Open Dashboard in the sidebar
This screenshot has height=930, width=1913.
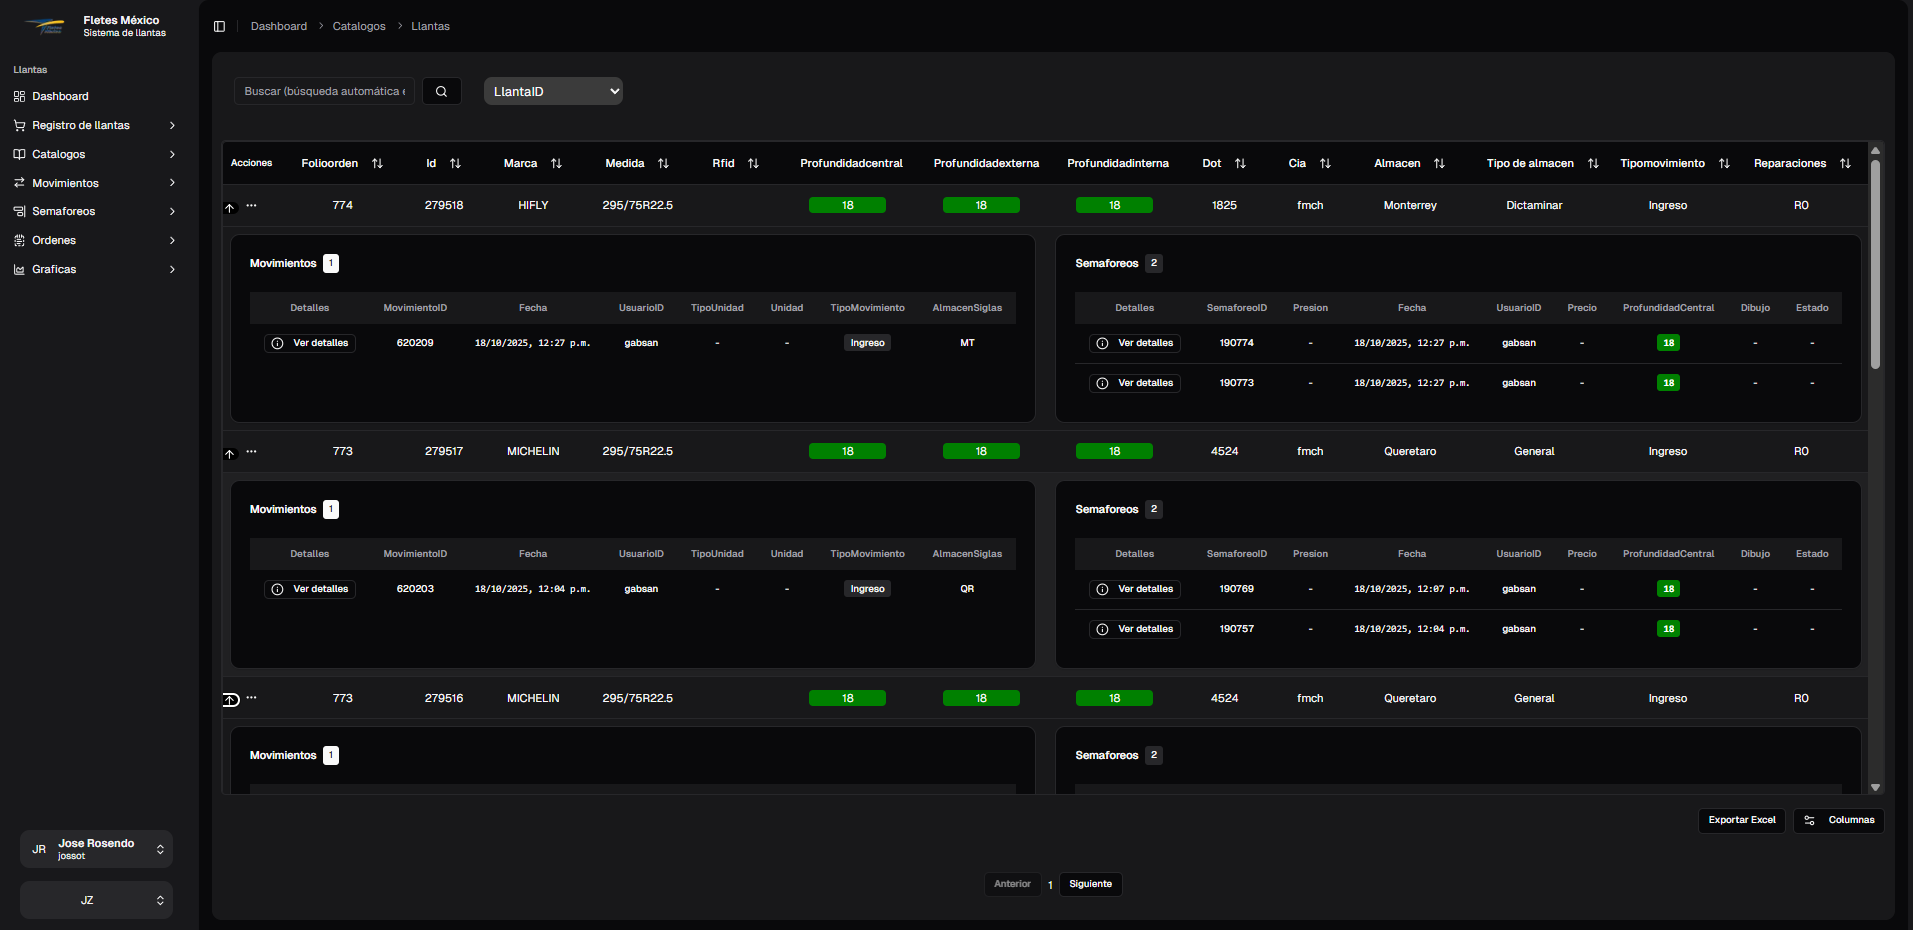(x=60, y=97)
